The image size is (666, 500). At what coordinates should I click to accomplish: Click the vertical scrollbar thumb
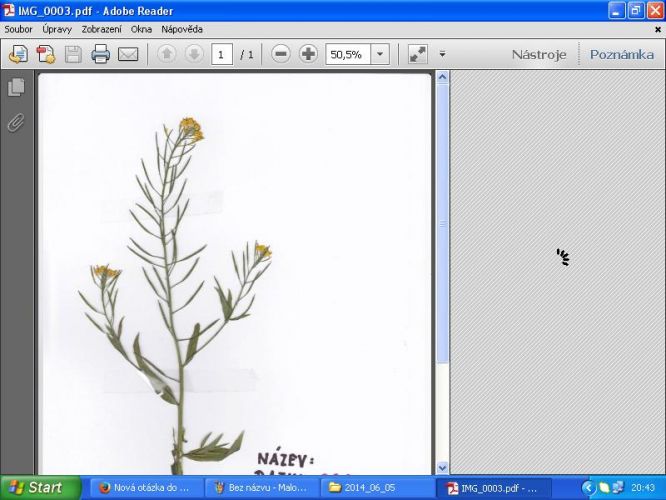442,223
